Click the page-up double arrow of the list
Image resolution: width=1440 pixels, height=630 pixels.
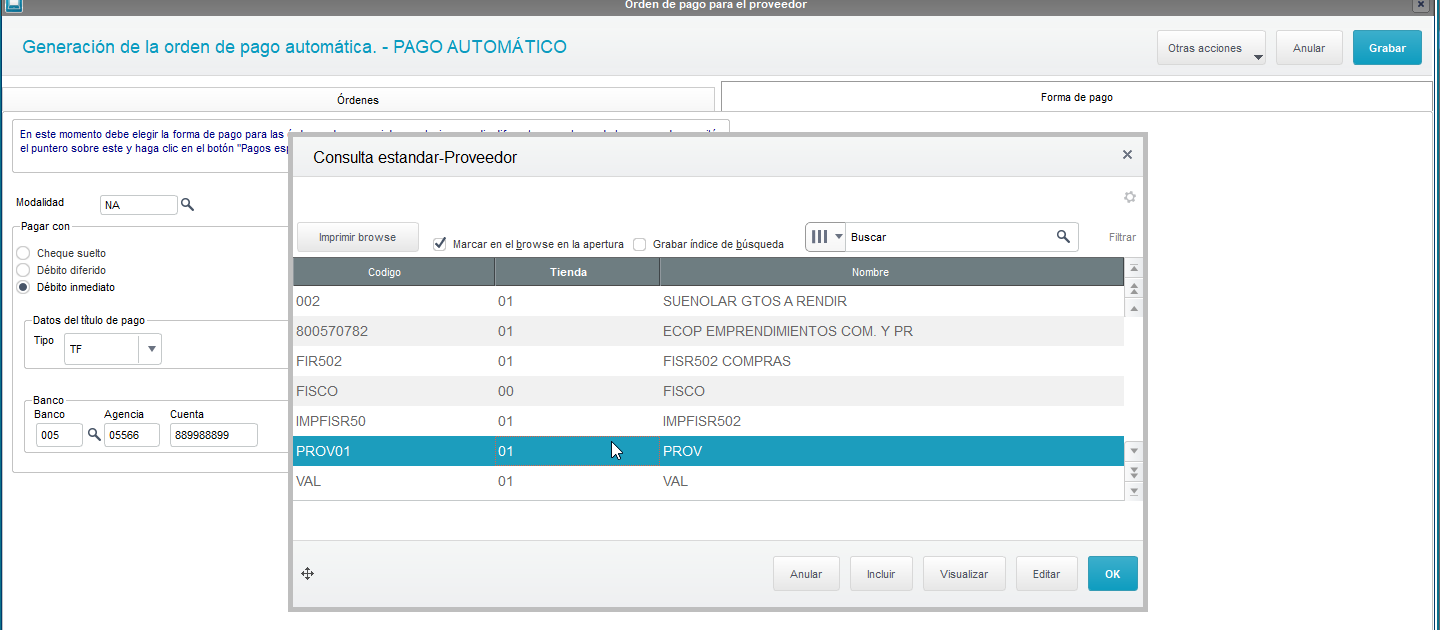(x=1134, y=289)
